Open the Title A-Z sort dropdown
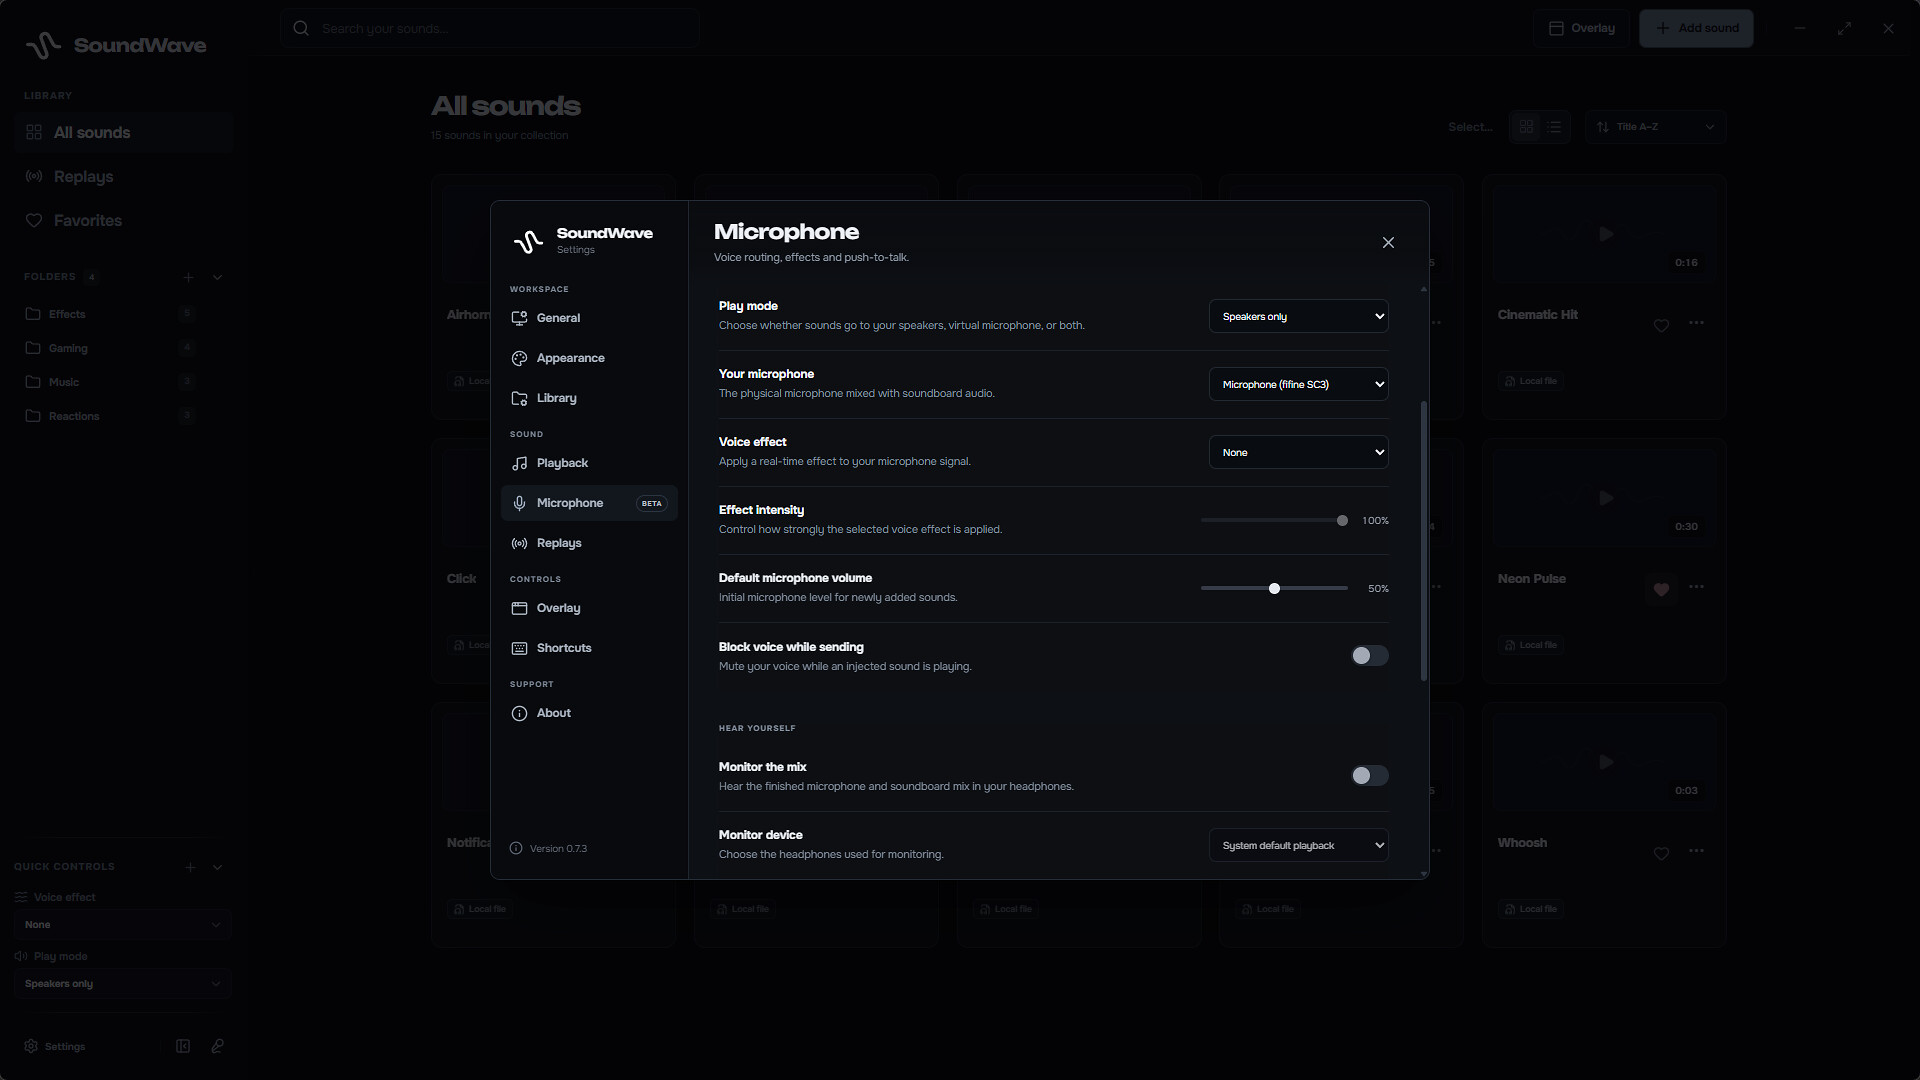This screenshot has height=1080, width=1920. [x=1655, y=127]
